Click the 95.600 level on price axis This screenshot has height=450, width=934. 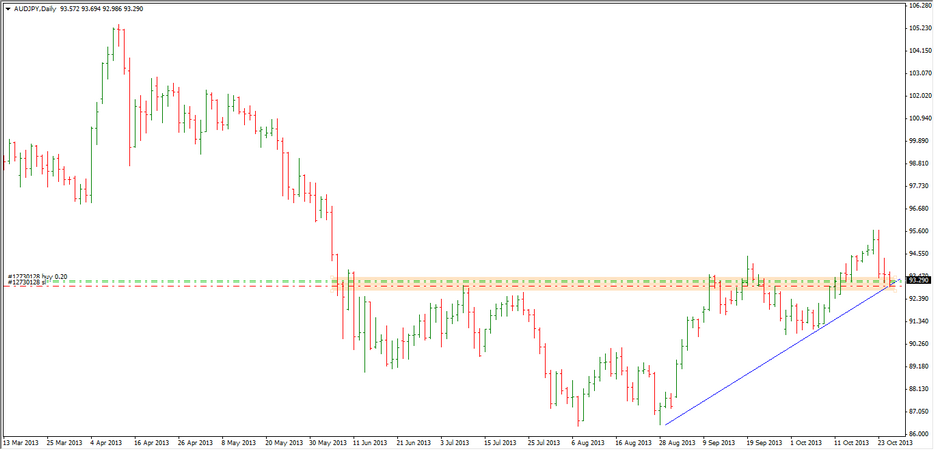click(919, 231)
